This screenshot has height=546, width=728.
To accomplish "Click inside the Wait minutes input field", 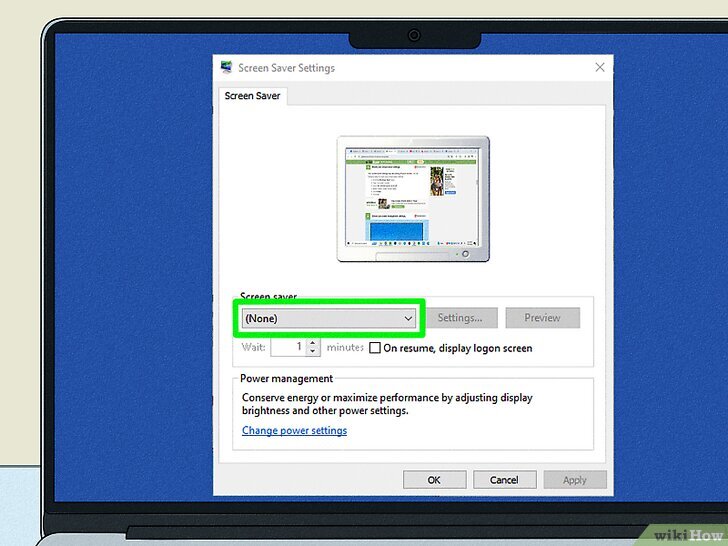I will (285, 348).
